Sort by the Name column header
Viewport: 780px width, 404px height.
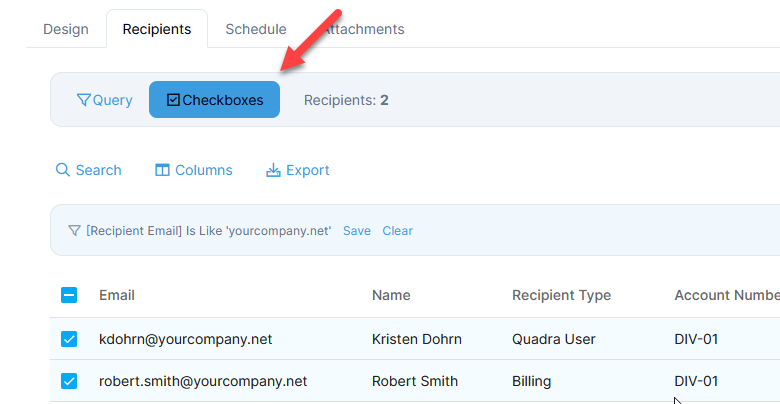391,295
